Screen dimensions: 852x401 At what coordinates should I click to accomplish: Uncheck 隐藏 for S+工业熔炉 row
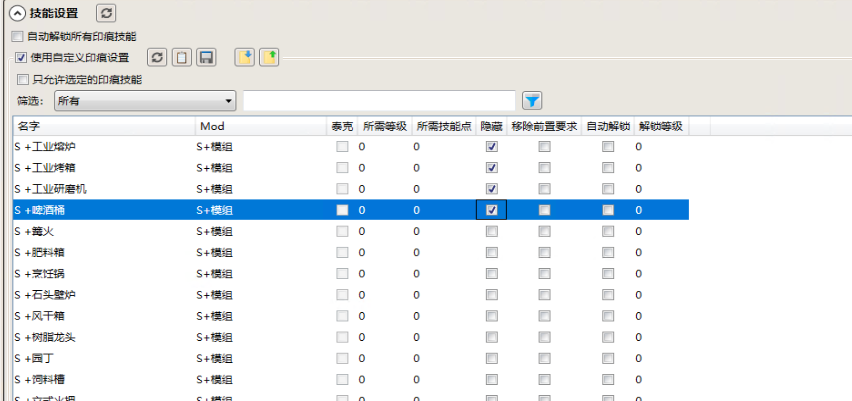pos(491,147)
